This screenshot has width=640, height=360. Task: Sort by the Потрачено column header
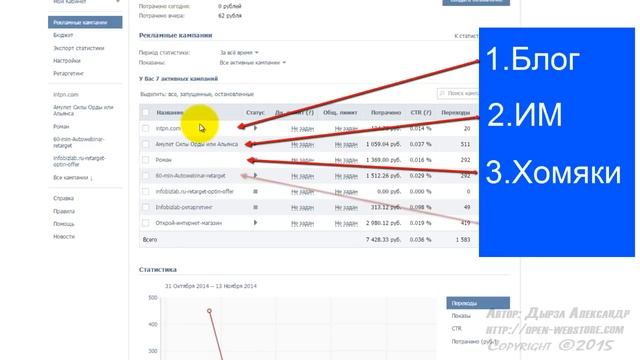[386, 112]
